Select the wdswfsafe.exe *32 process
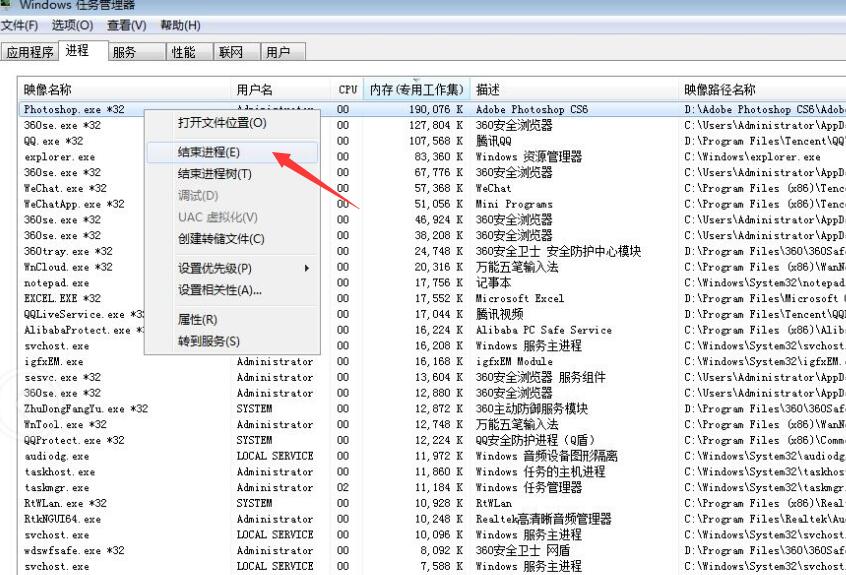Viewport: 846px width, 575px height. (74, 551)
